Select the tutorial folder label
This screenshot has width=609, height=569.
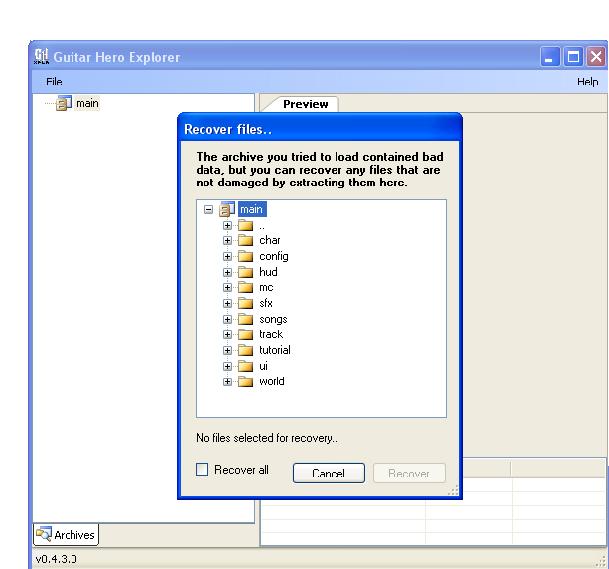pyautogui.click(x=275, y=350)
